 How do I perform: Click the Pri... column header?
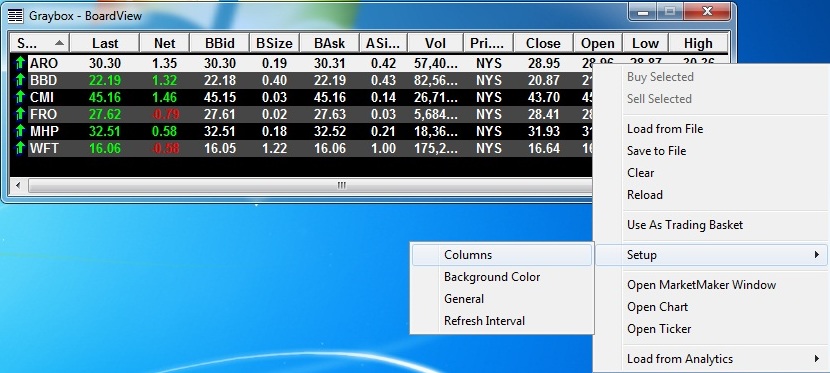click(488, 43)
